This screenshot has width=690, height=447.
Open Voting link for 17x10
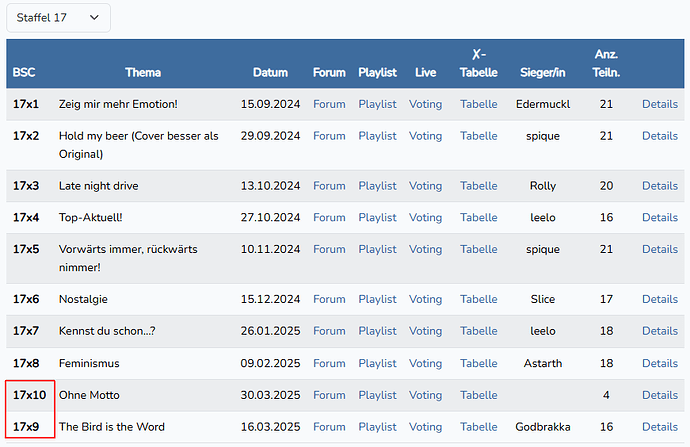425,396
